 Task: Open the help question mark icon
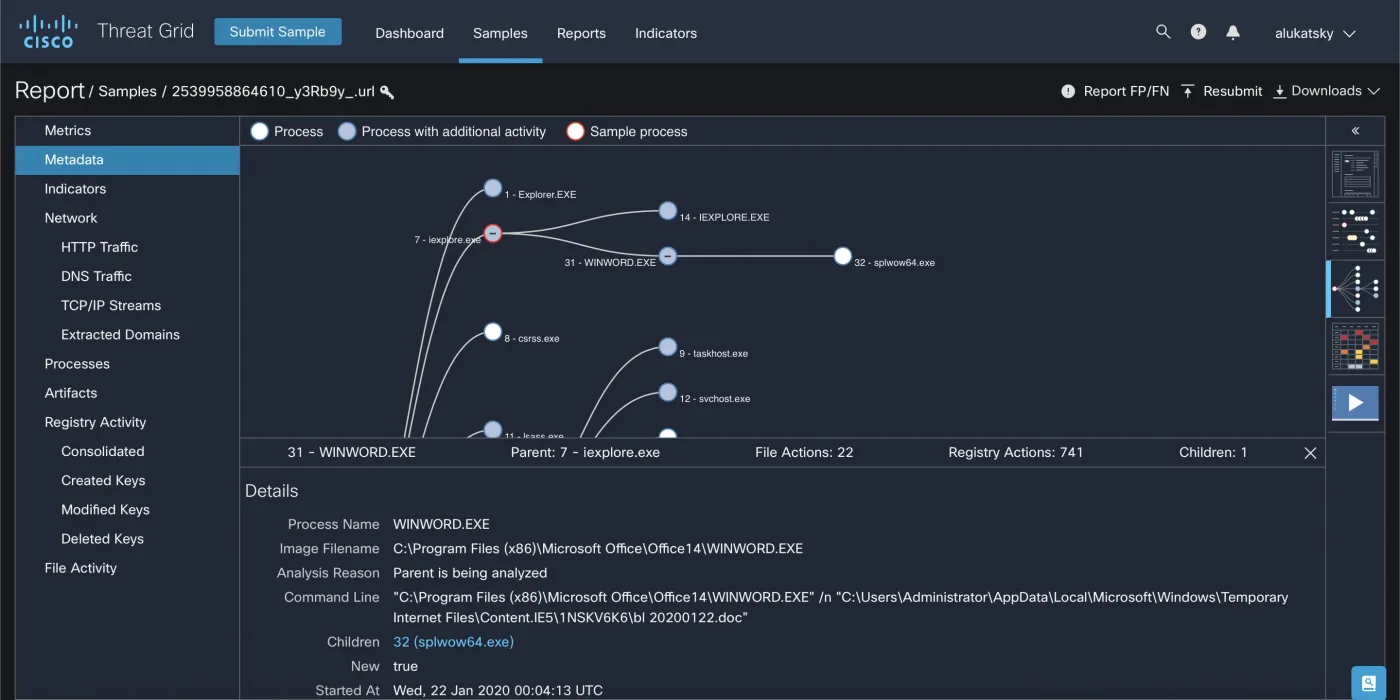[x=1198, y=32]
